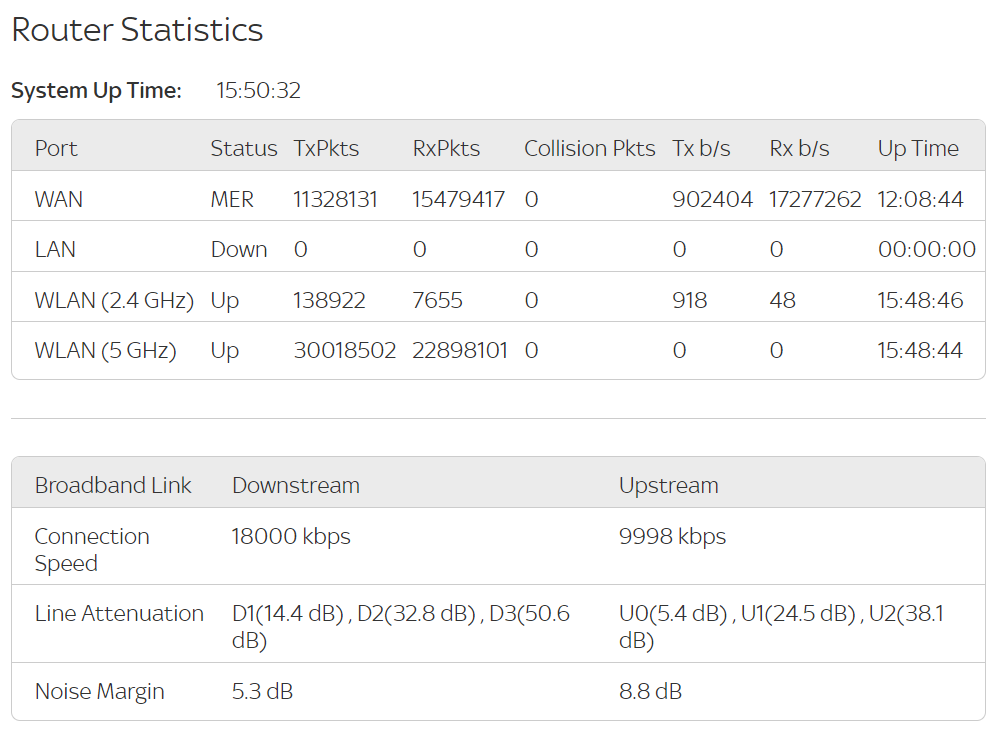Click the Rx b/s column header

(x=799, y=148)
